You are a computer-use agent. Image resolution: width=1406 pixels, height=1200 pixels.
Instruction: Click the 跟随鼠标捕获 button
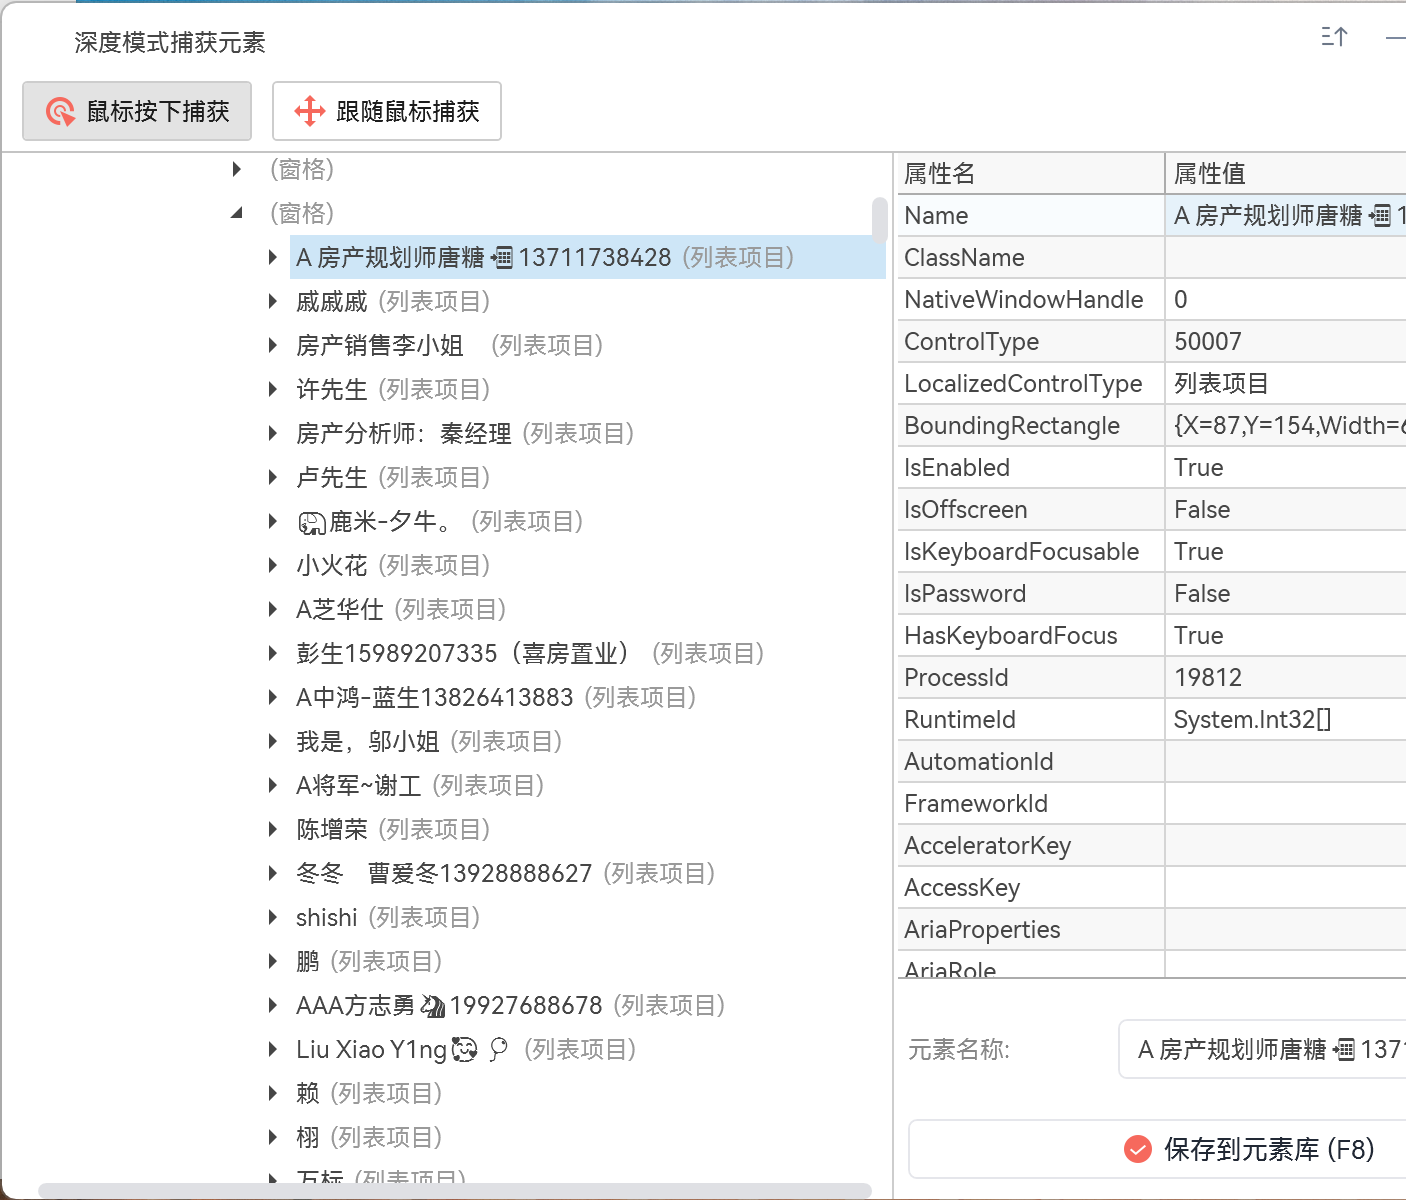pyautogui.click(x=387, y=111)
